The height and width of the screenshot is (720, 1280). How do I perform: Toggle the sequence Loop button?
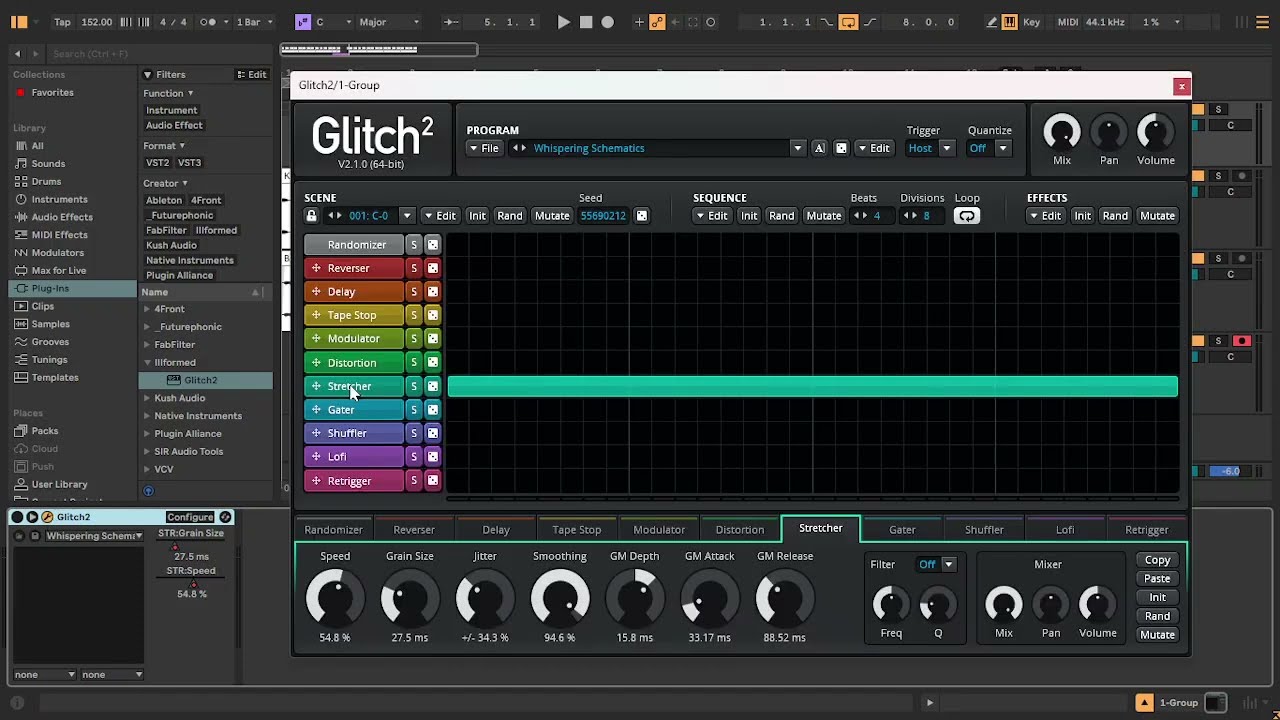(x=966, y=216)
